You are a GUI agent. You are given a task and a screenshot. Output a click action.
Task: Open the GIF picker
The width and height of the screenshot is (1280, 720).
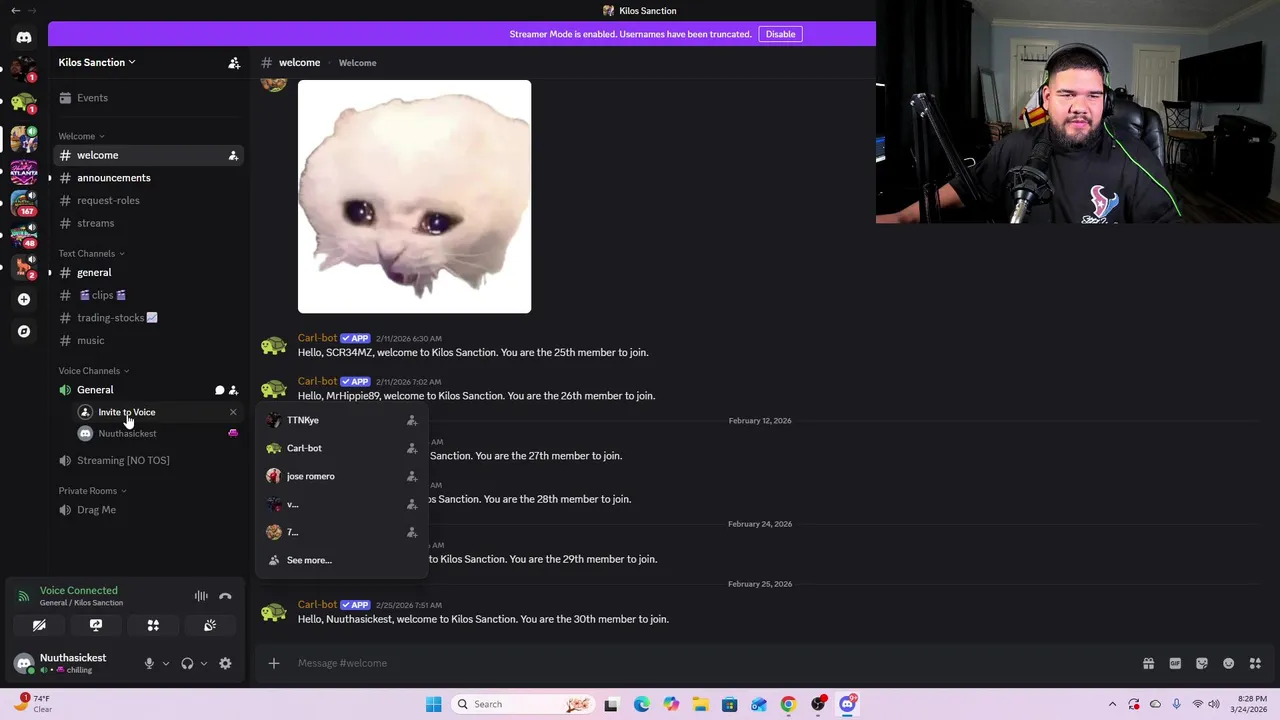1175,663
